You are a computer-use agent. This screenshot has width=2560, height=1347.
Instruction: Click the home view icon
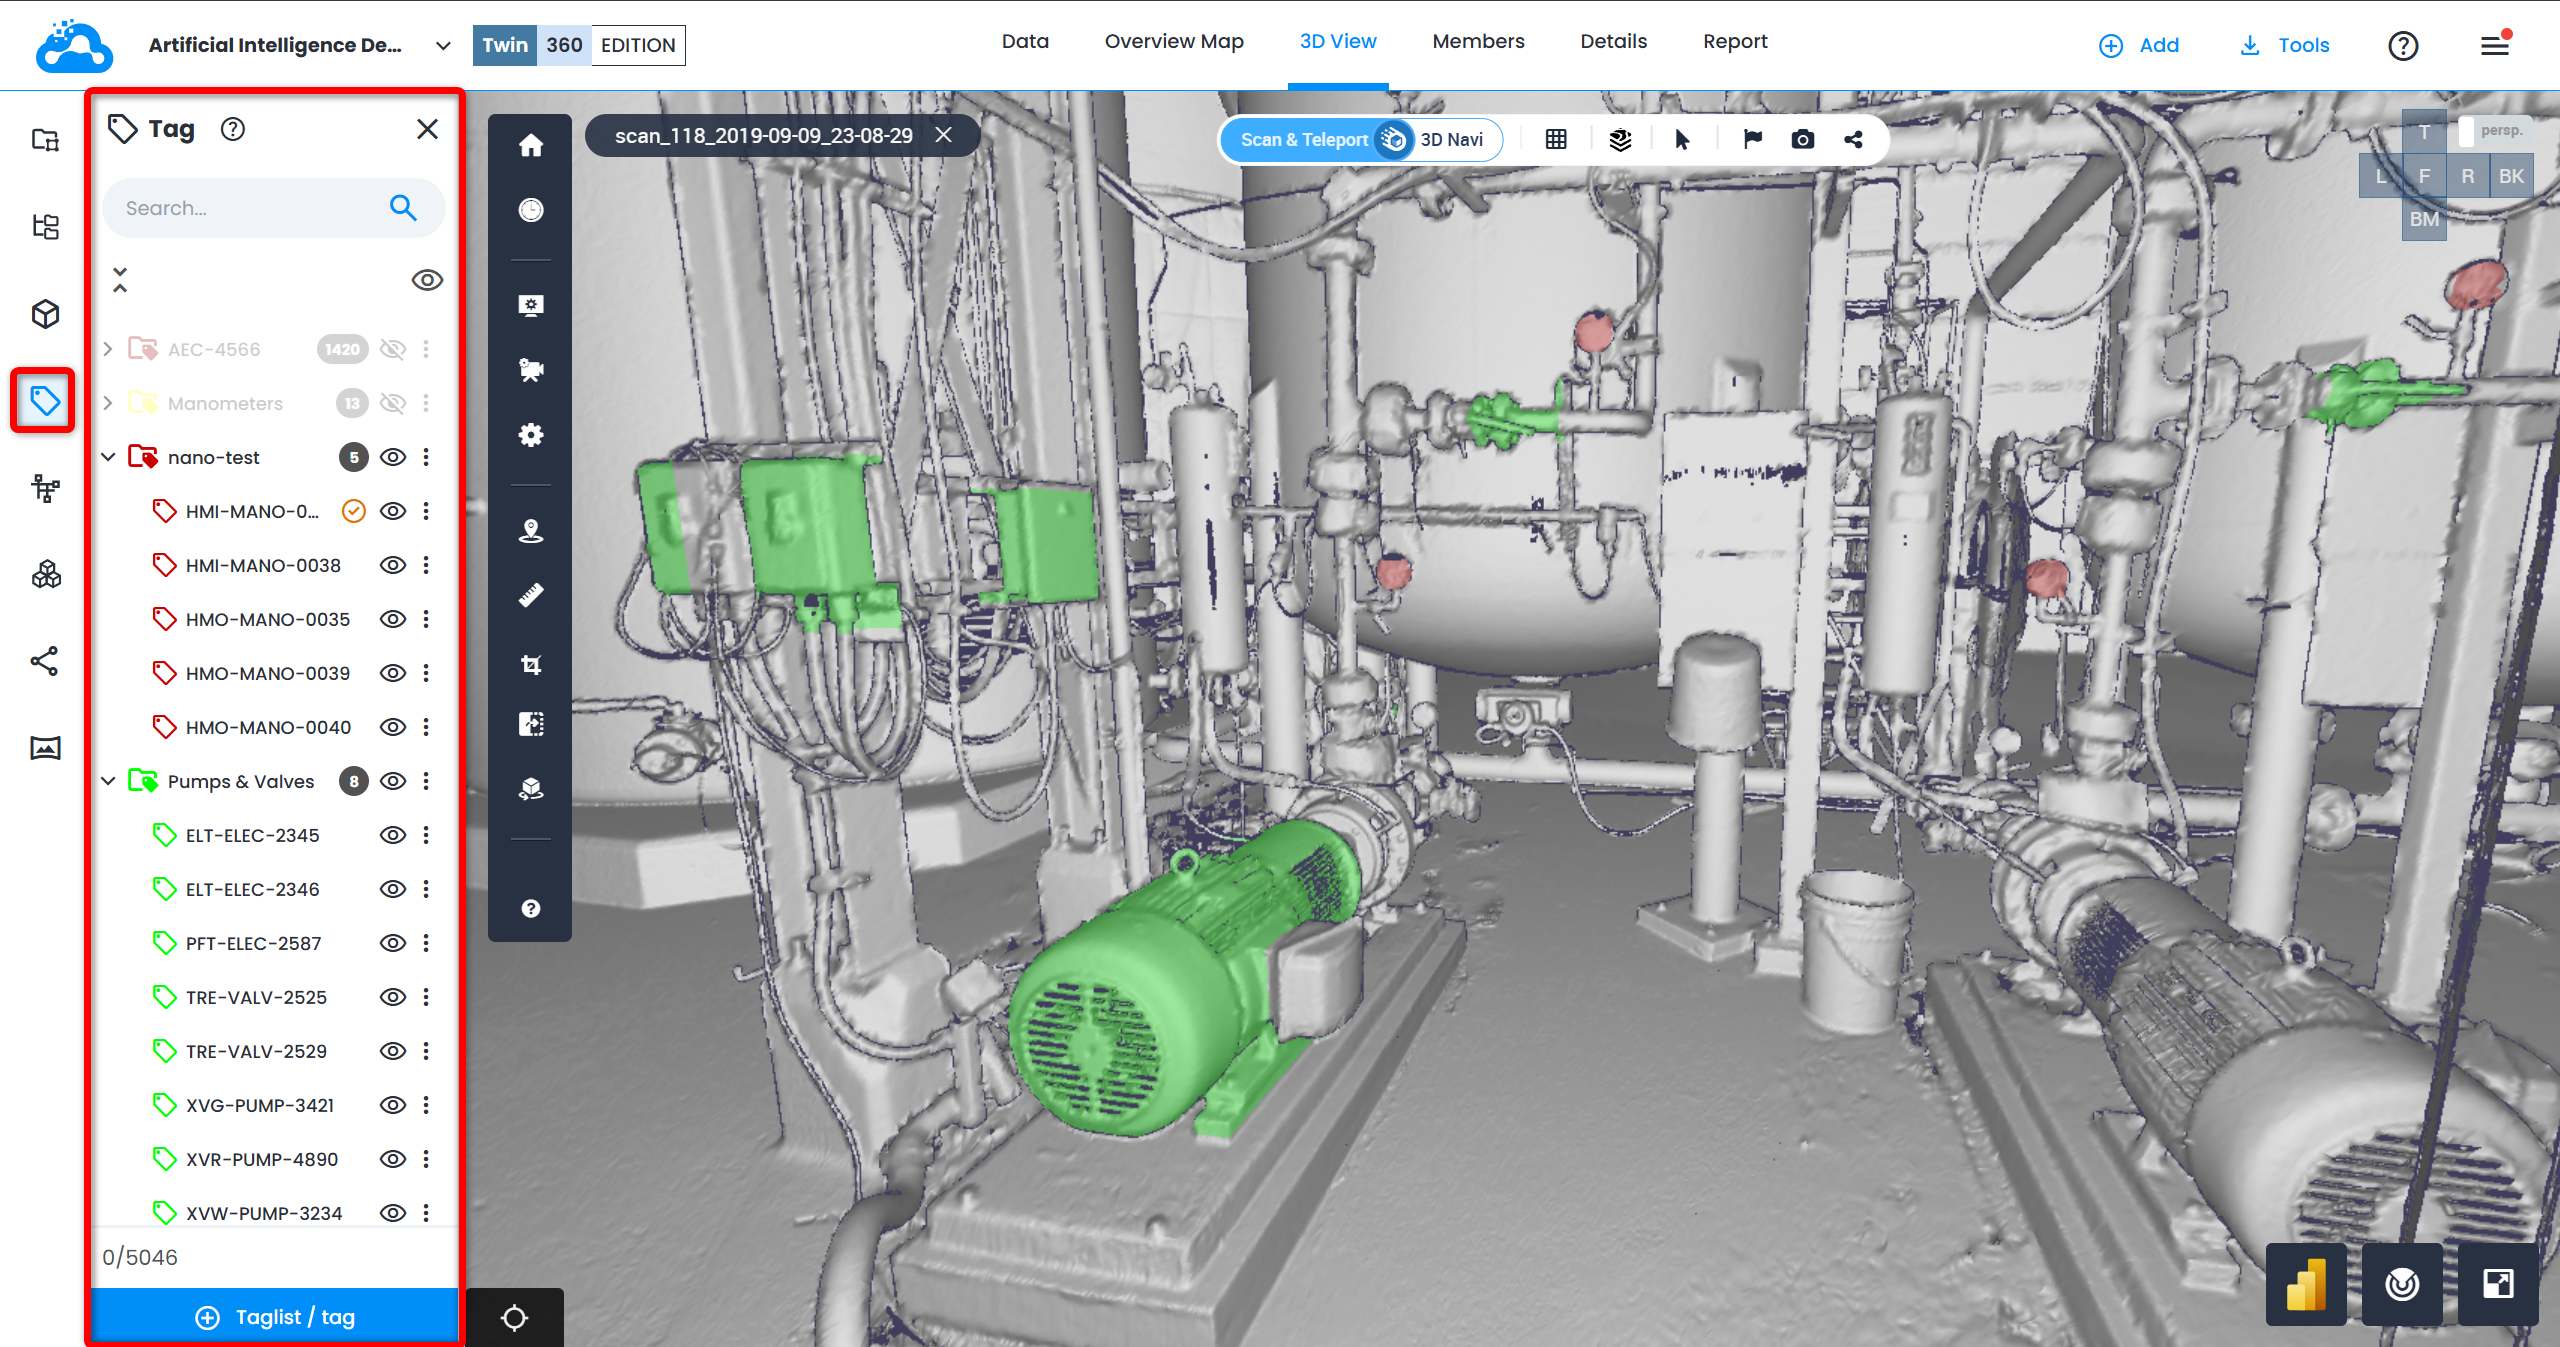[531, 146]
